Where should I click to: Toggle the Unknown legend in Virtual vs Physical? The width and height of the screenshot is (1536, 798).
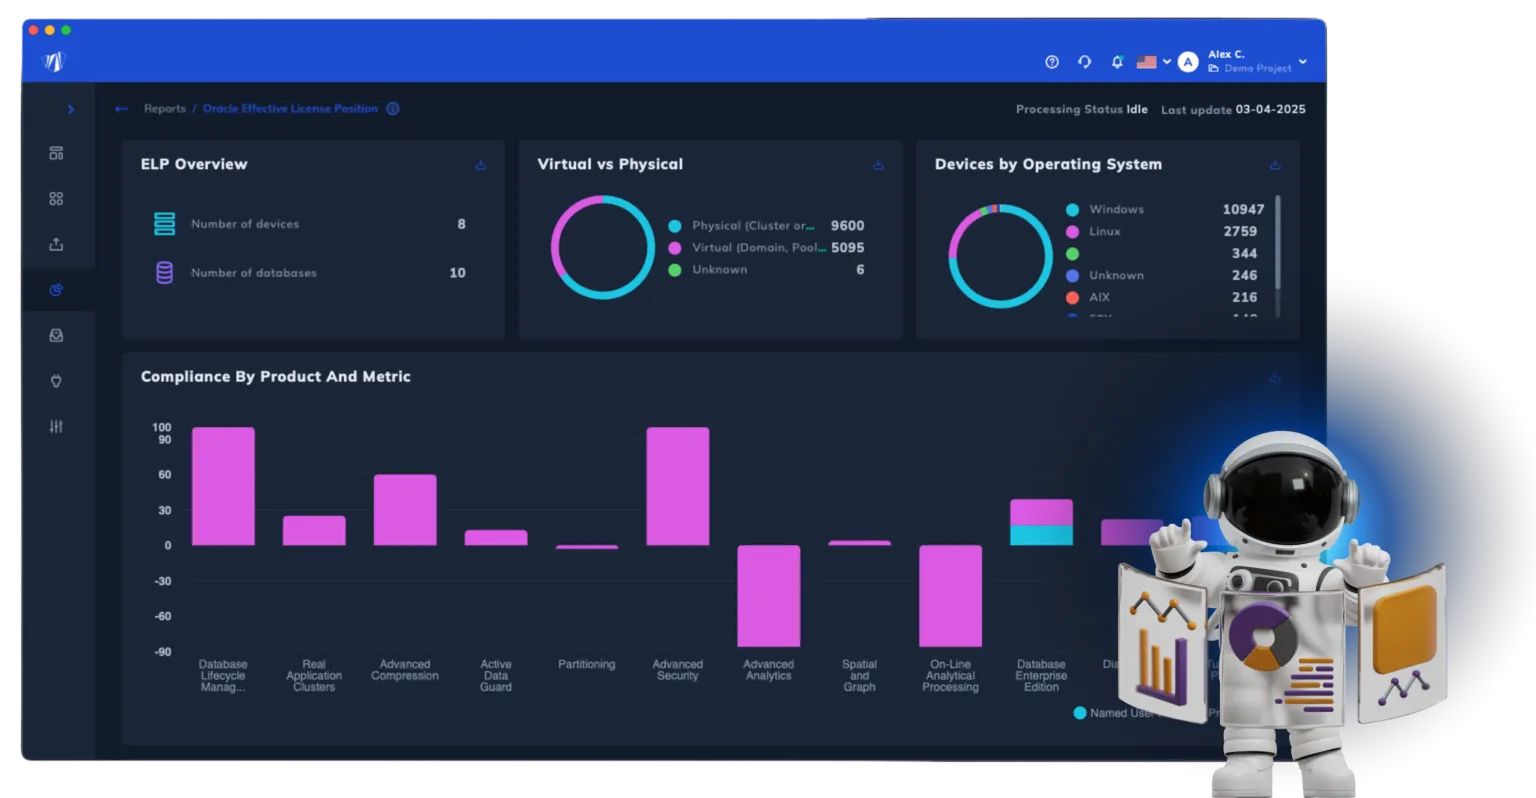pos(719,270)
